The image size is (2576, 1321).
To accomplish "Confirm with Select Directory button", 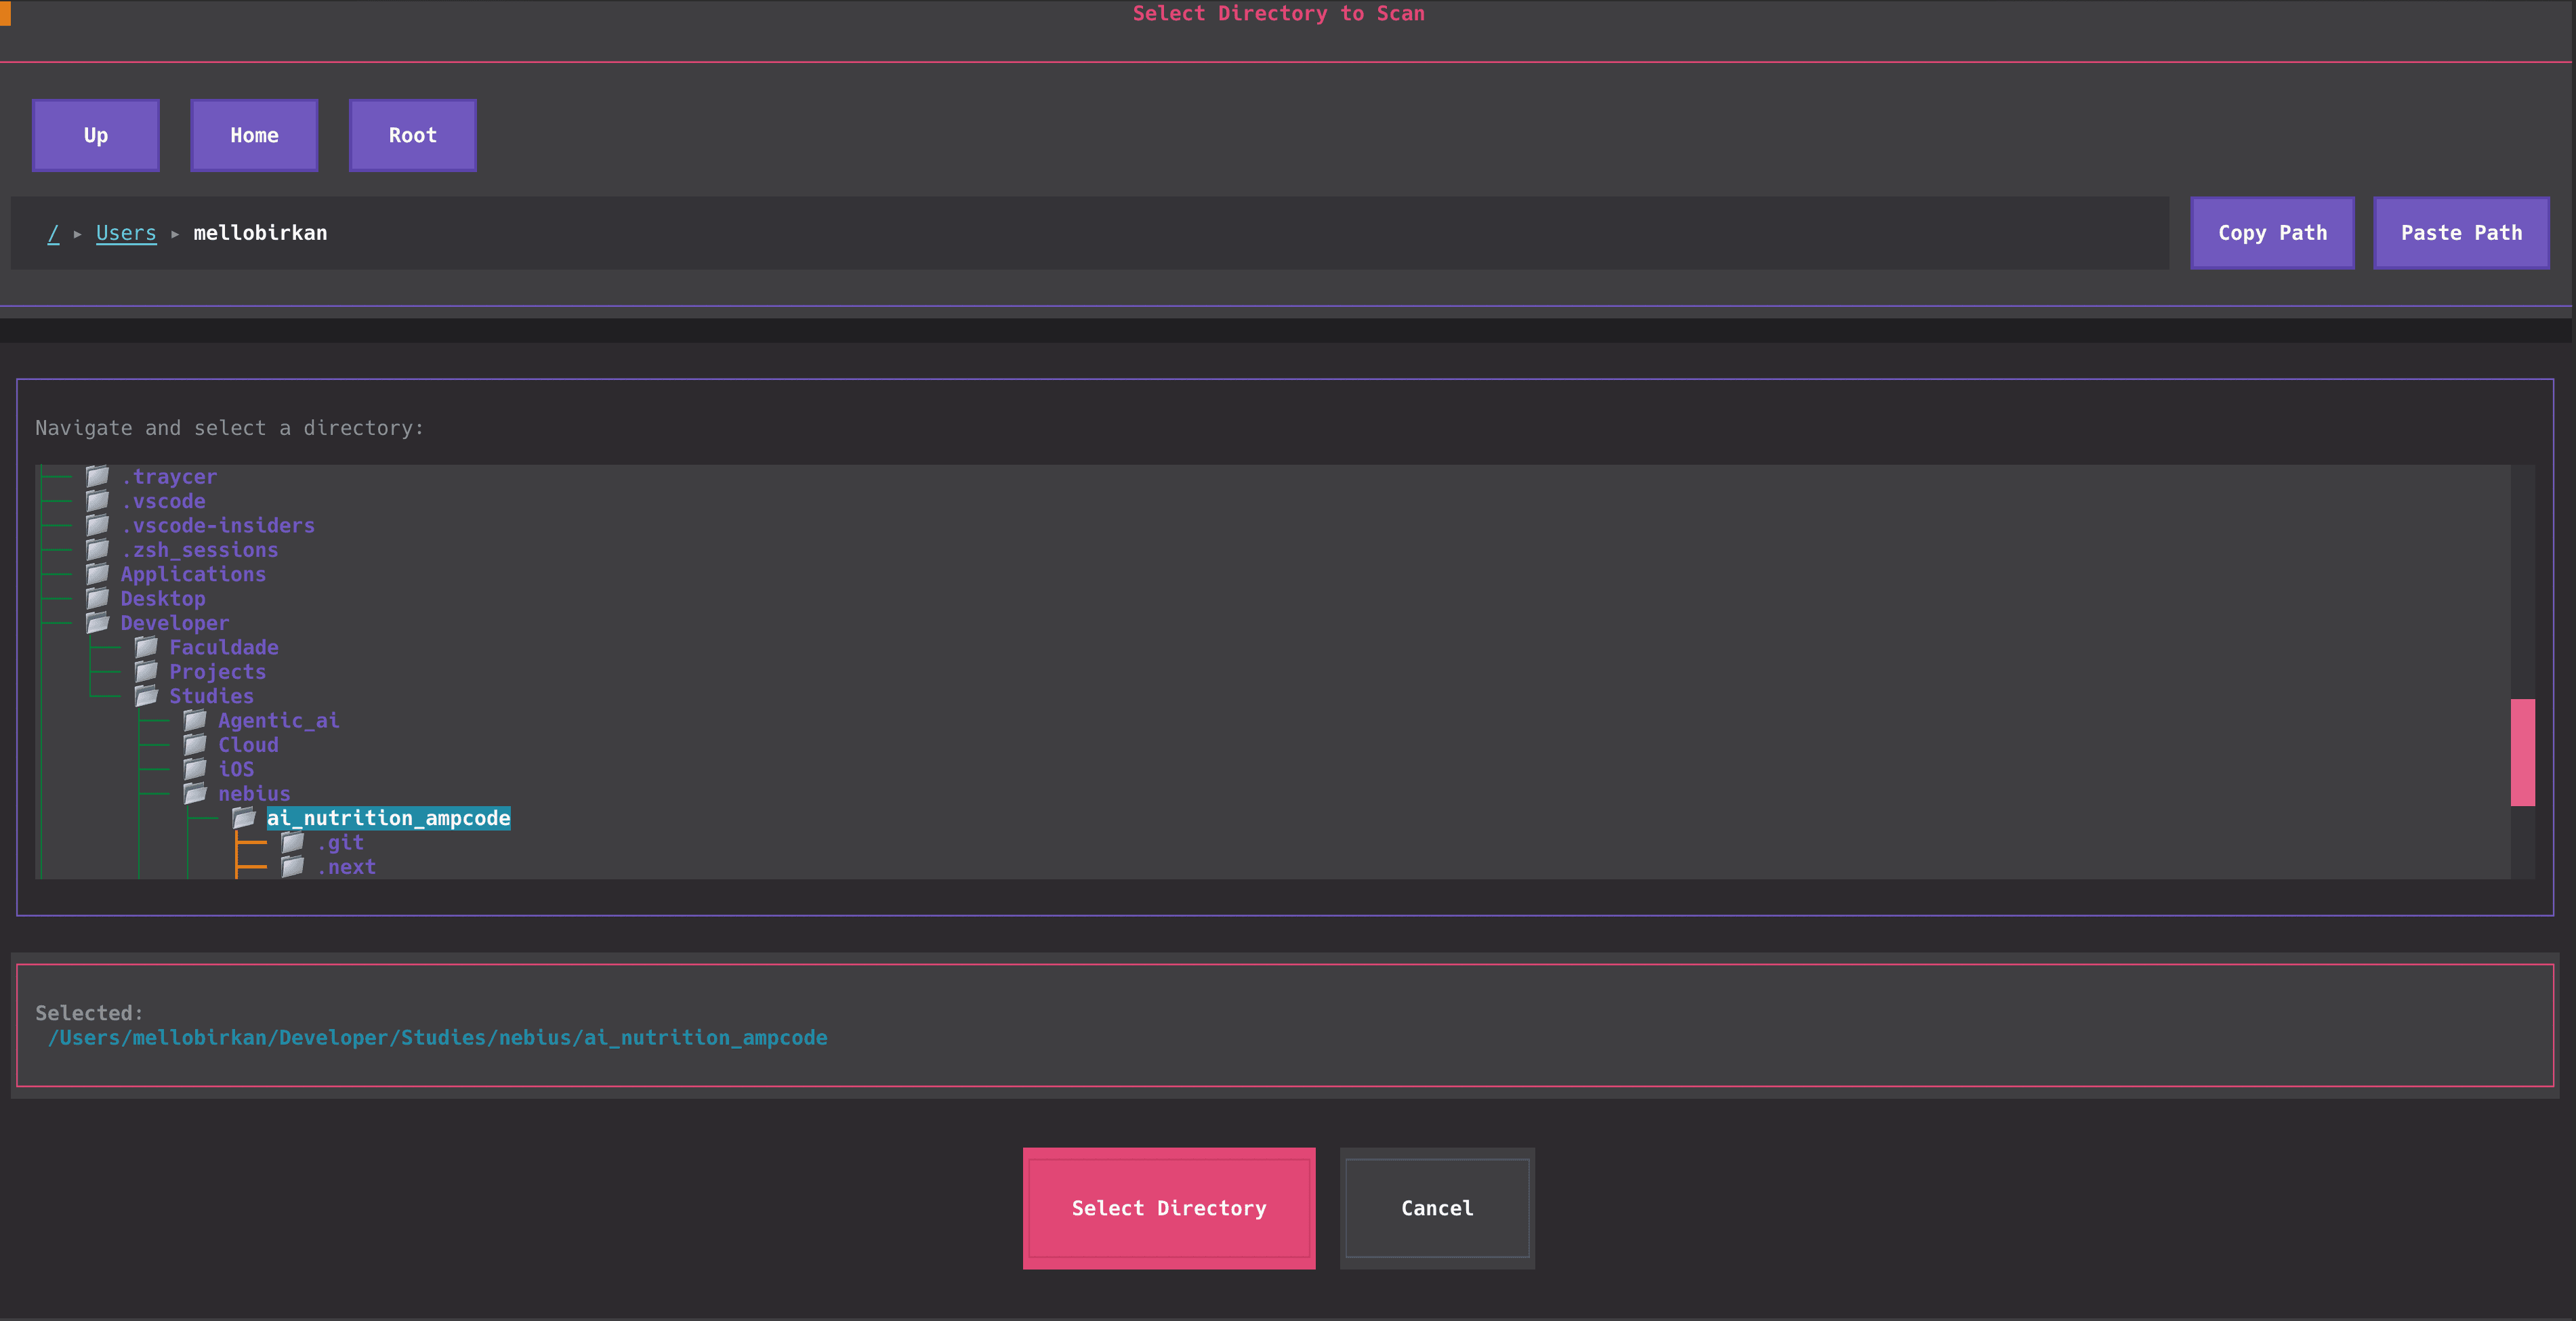I will point(1168,1208).
